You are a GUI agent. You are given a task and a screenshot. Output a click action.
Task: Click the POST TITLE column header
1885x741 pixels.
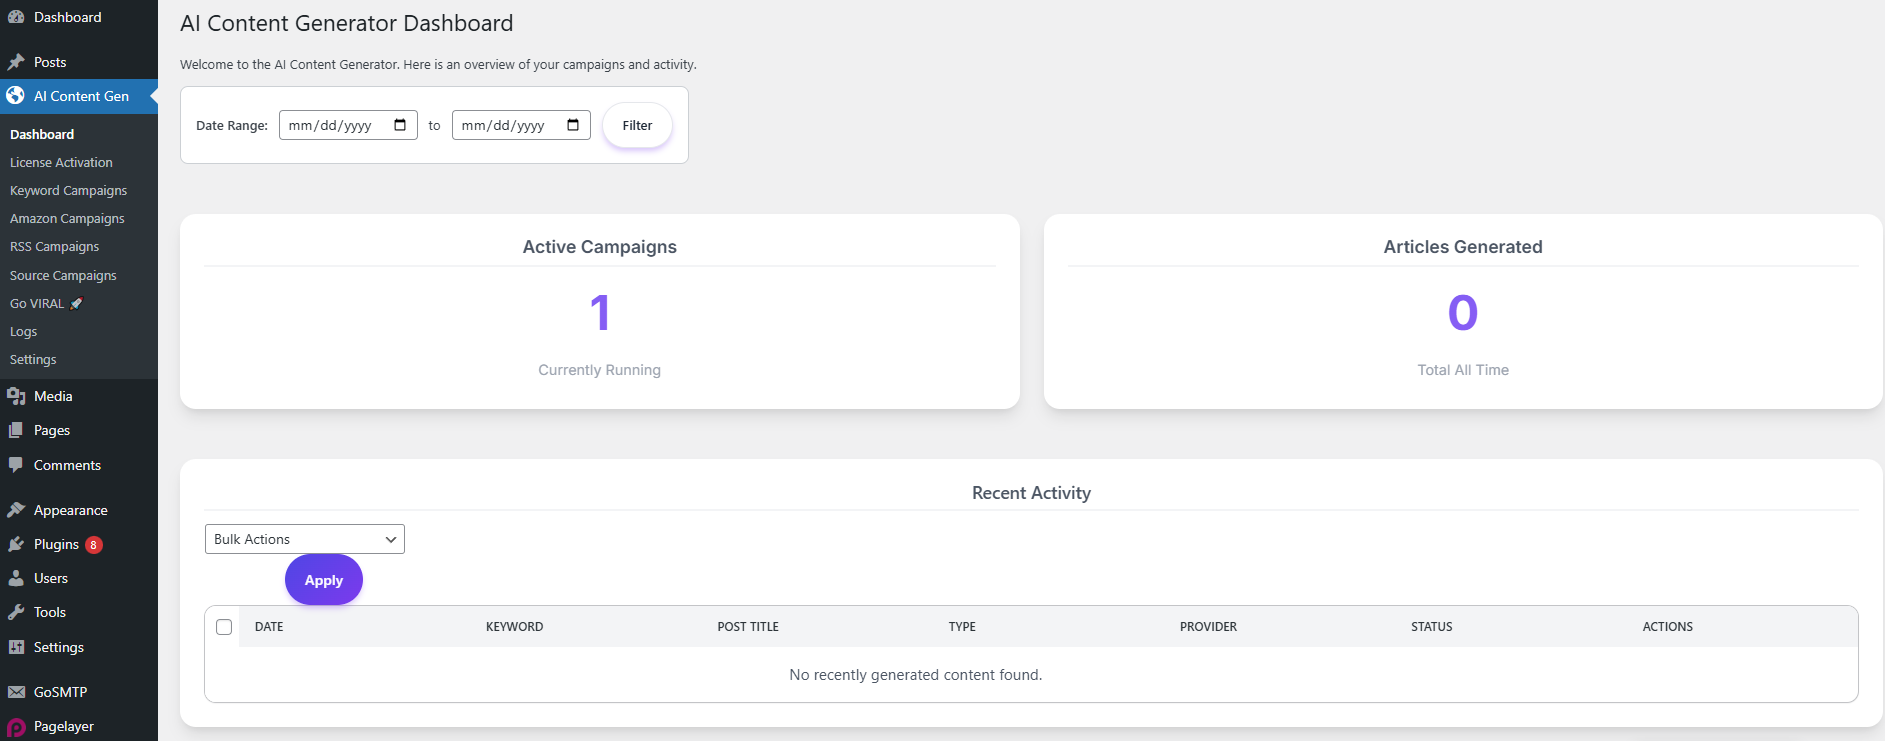pos(748,627)
